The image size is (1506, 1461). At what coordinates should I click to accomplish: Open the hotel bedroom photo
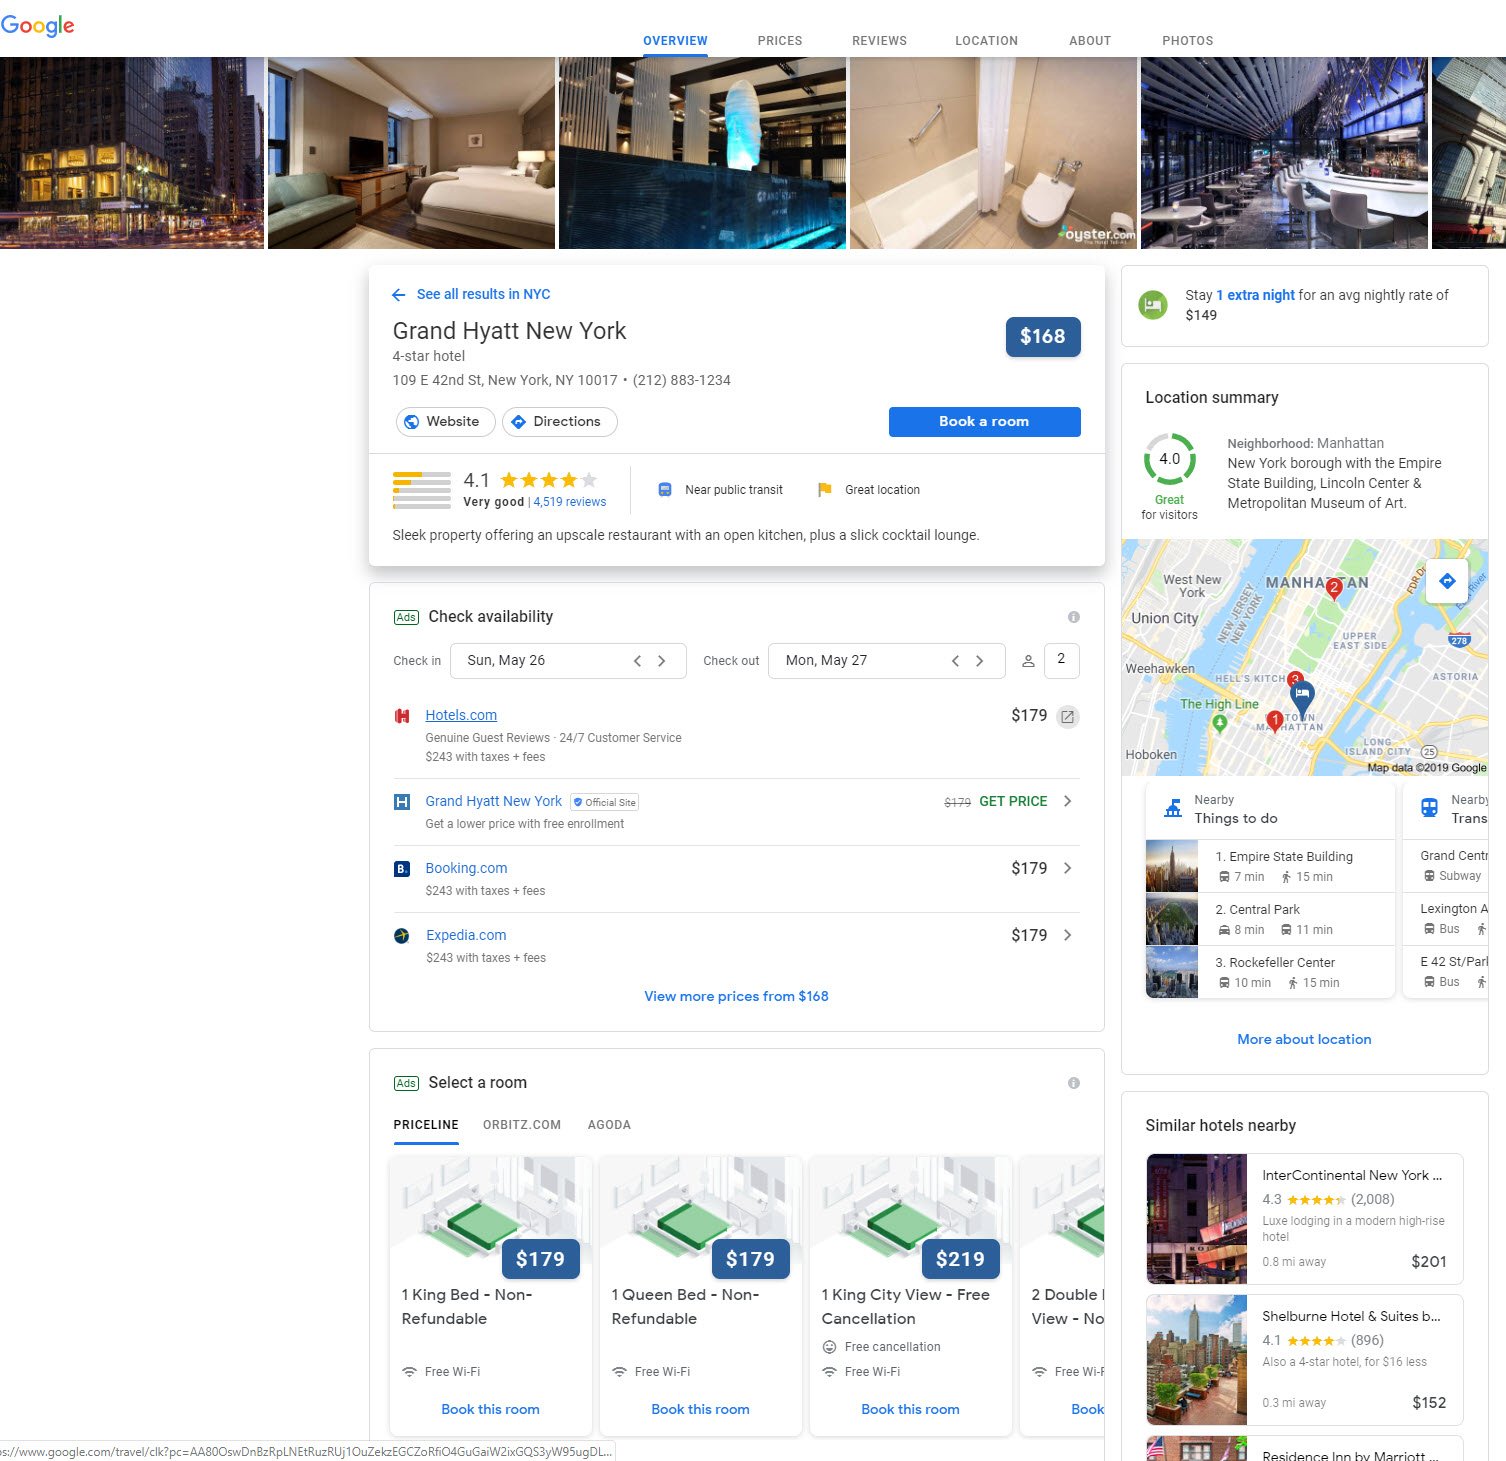coord(411,153)
